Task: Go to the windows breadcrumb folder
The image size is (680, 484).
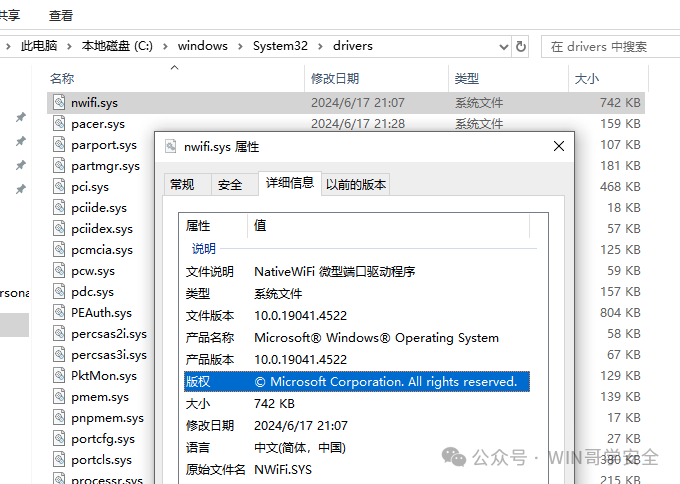Action: [x=203, y=46]
